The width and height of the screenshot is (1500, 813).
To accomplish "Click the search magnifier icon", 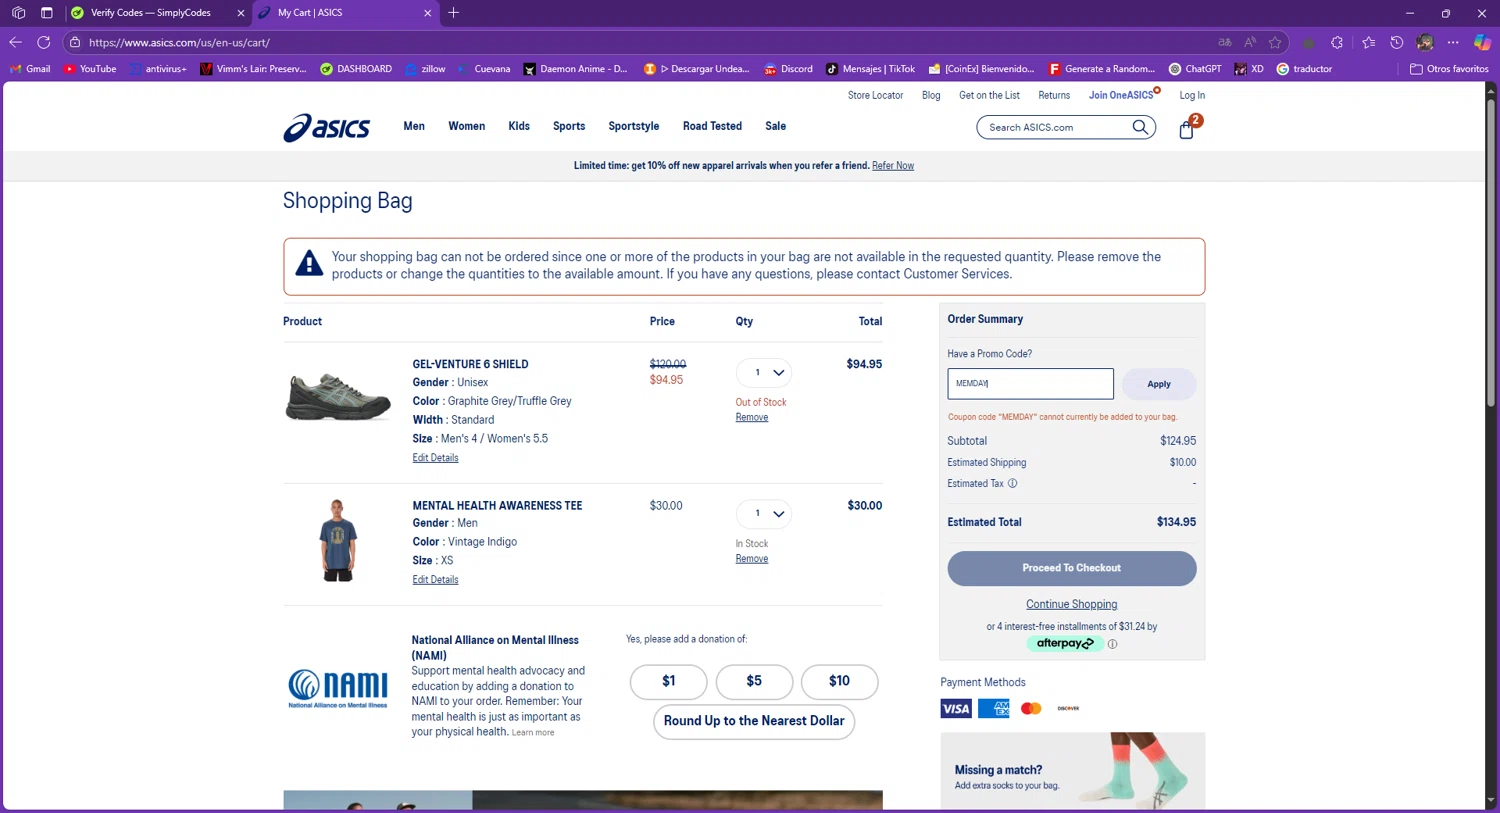I will point(1140,127).
